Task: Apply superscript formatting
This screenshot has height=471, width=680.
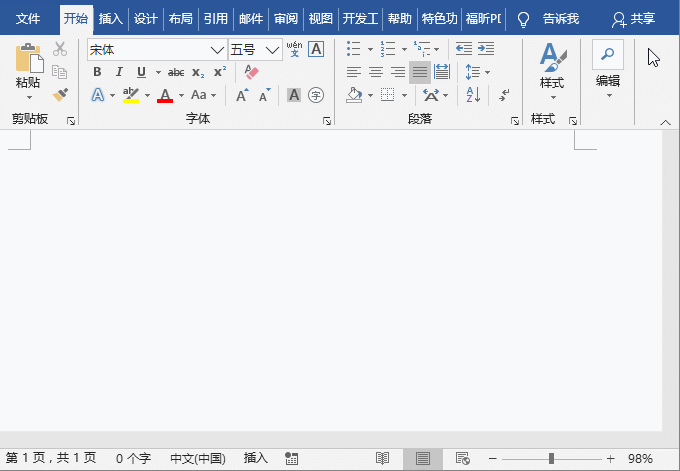Action: pyautogui.click(x=220, y=72)
